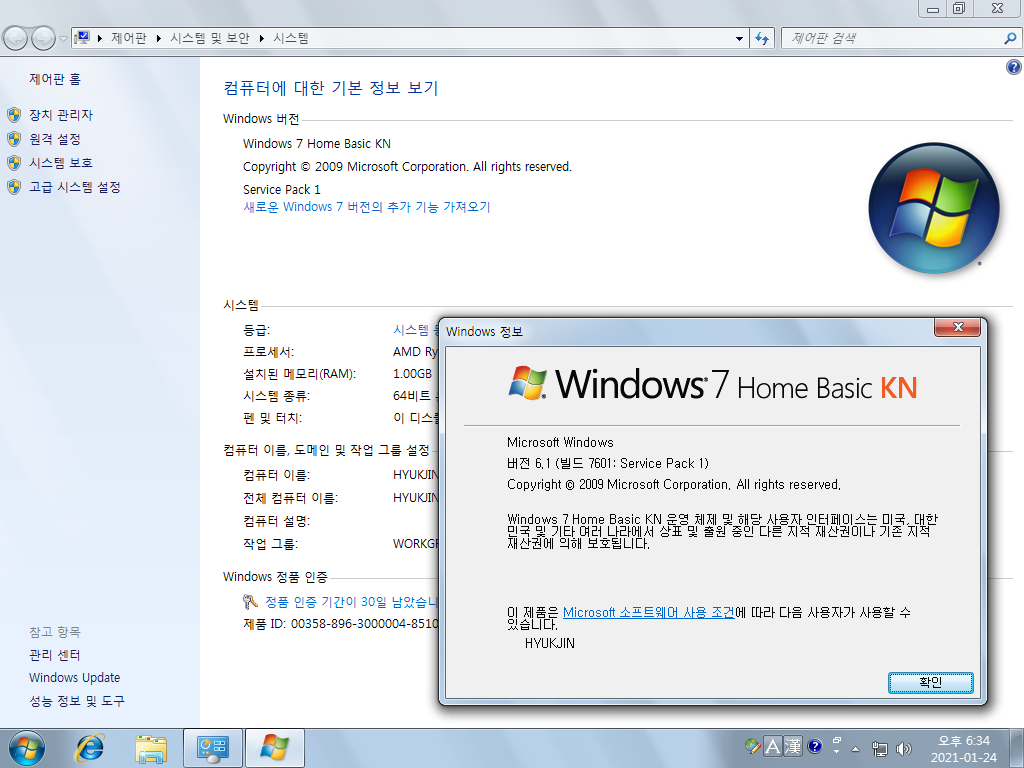Open Windows Update link
This screenshot has height=768, width=1024.
point(74,677)
